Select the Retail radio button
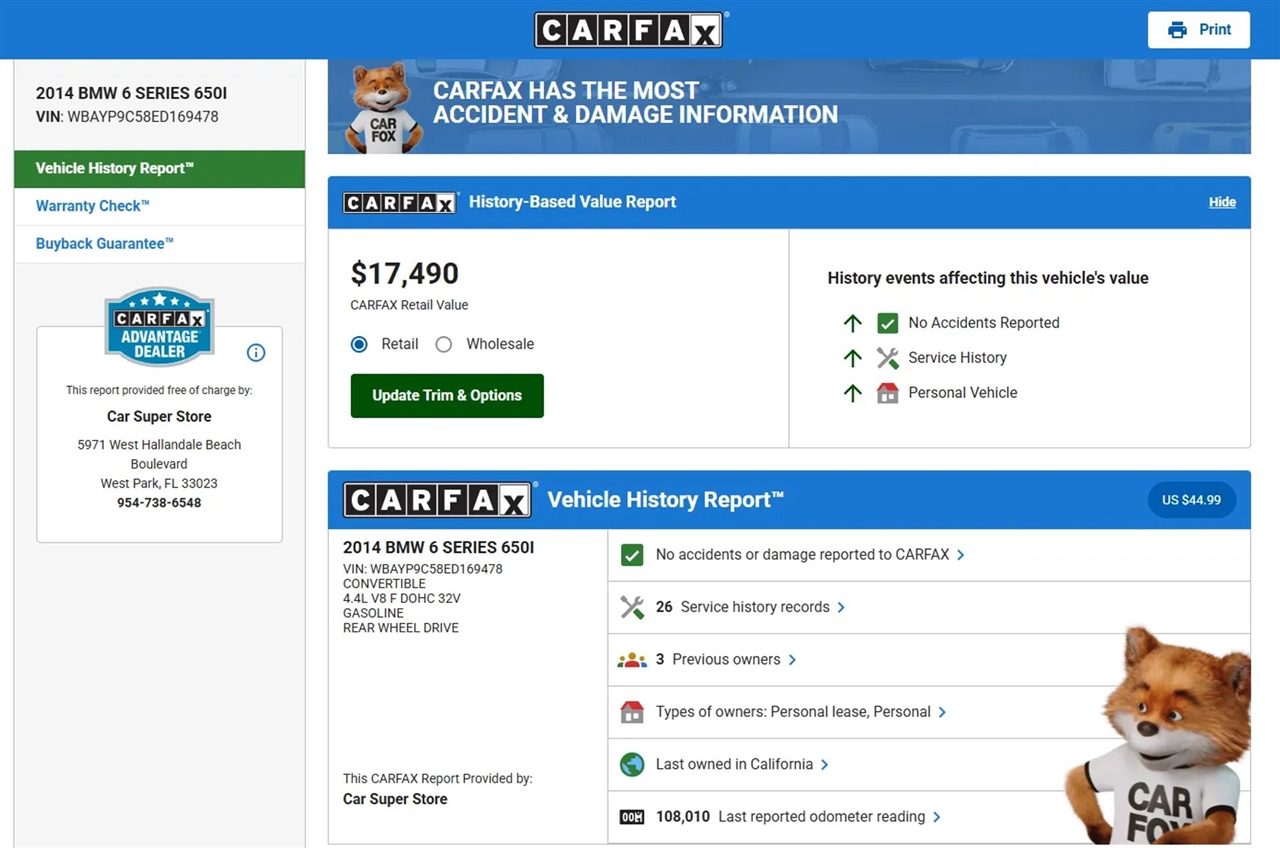Screen dimensions: 1280x848 (360, 344)
